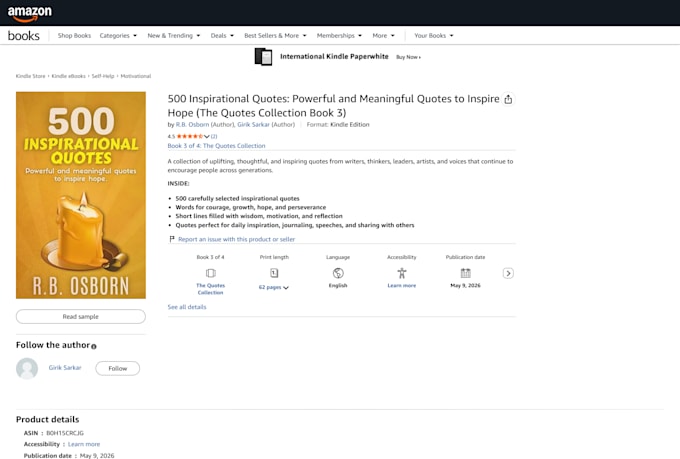The width and height of the screenshot is (680, 459).
Task: Expand Best Sellers & More dropdown
Action: tap(275, 36)
